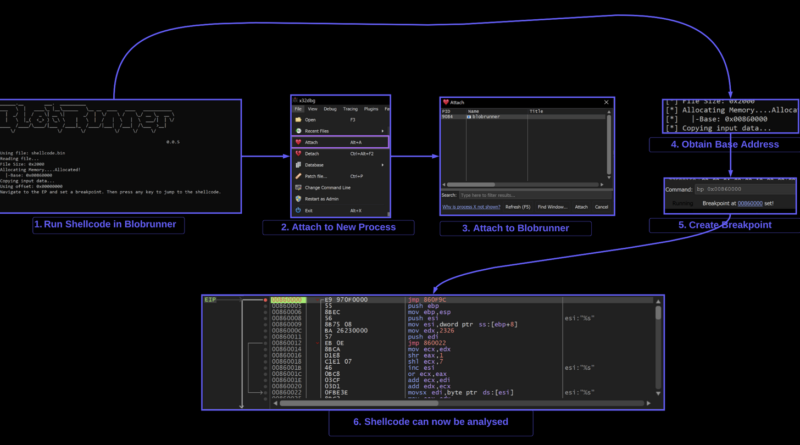Click the Change Command Line icon
800x445 pixels.
(x=298, y=187)
